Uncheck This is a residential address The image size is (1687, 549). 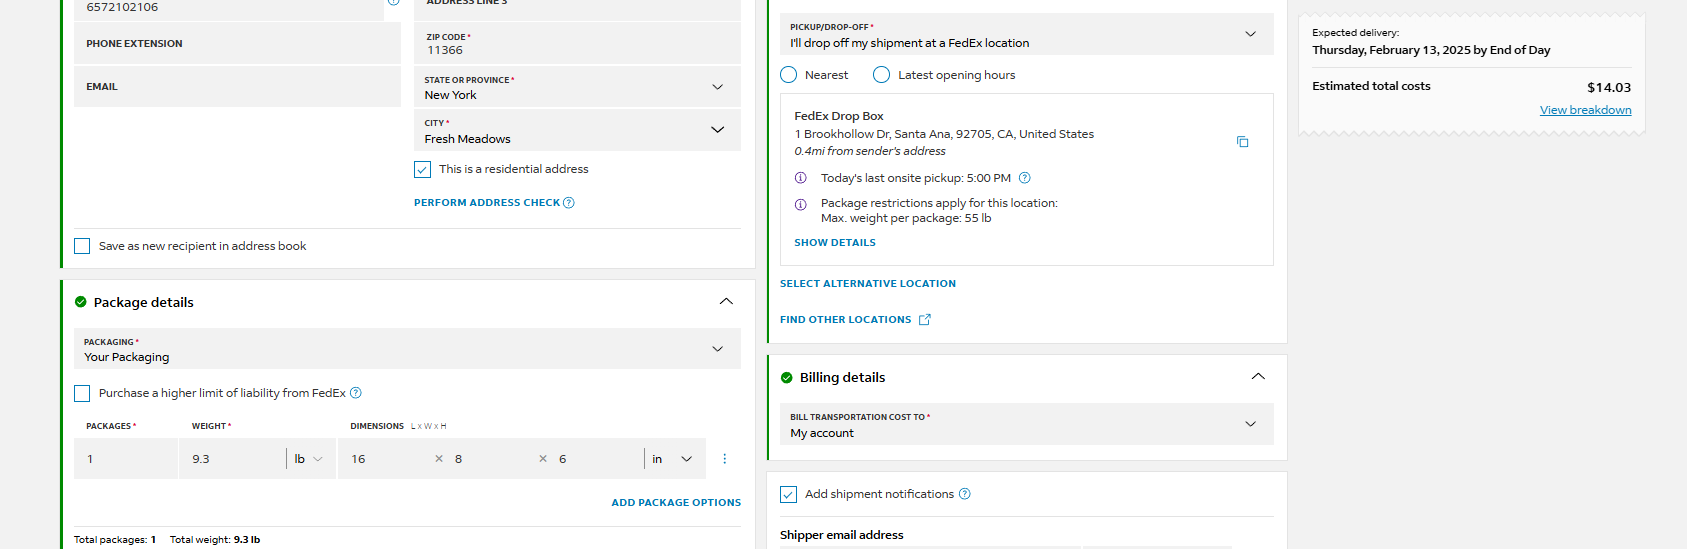click(x=423, y=170)
